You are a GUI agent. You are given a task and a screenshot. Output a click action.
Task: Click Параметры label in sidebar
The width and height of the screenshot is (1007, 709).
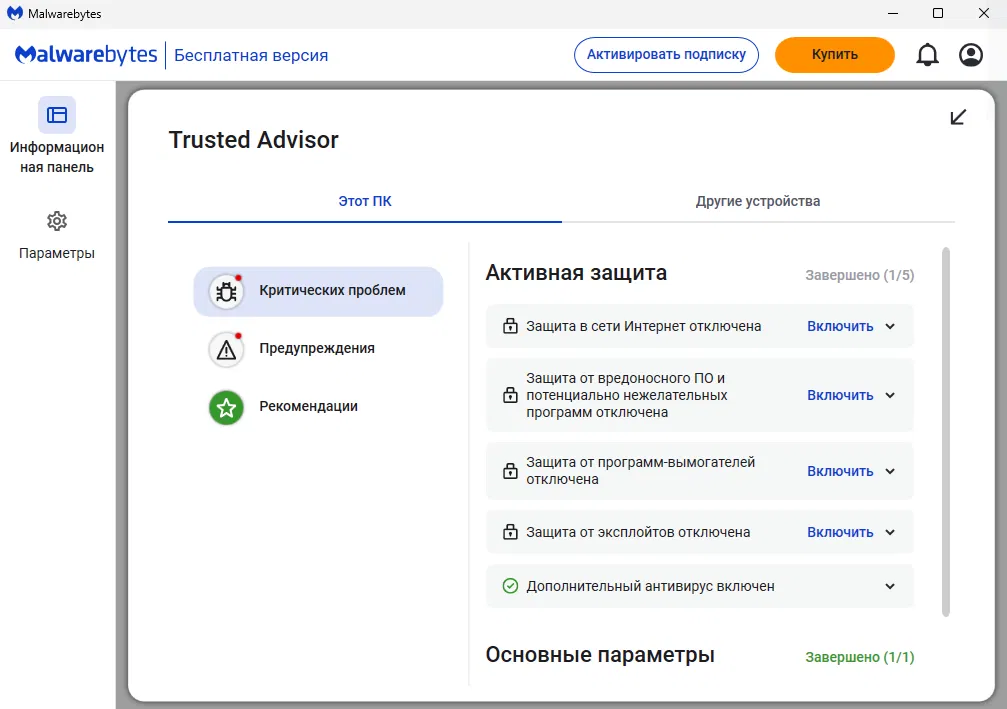click(x=57, y=253)
